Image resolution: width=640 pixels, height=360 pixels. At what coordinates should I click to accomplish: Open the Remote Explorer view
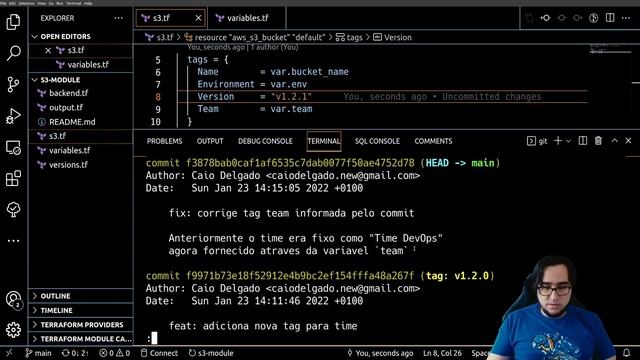pos(13,147)
